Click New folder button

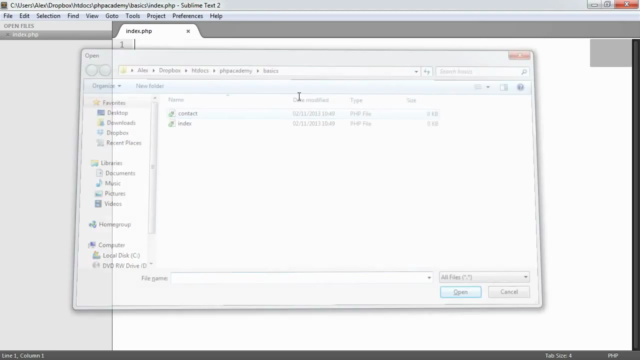[x=150, y=86]
